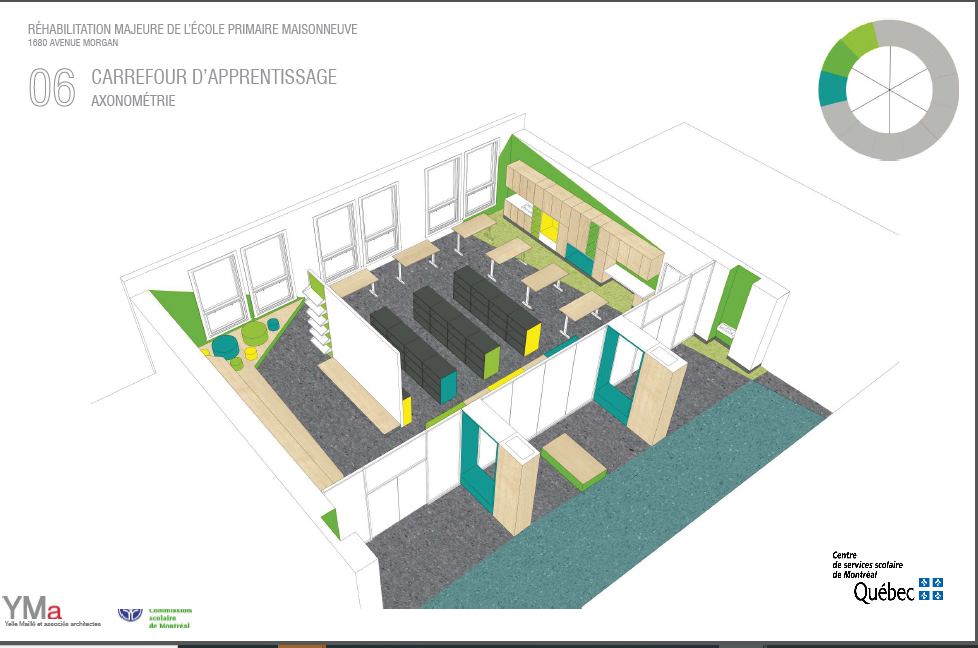
Task: Click the wooden wall cabinets along back wall
Action: click(x=580, y=215)
